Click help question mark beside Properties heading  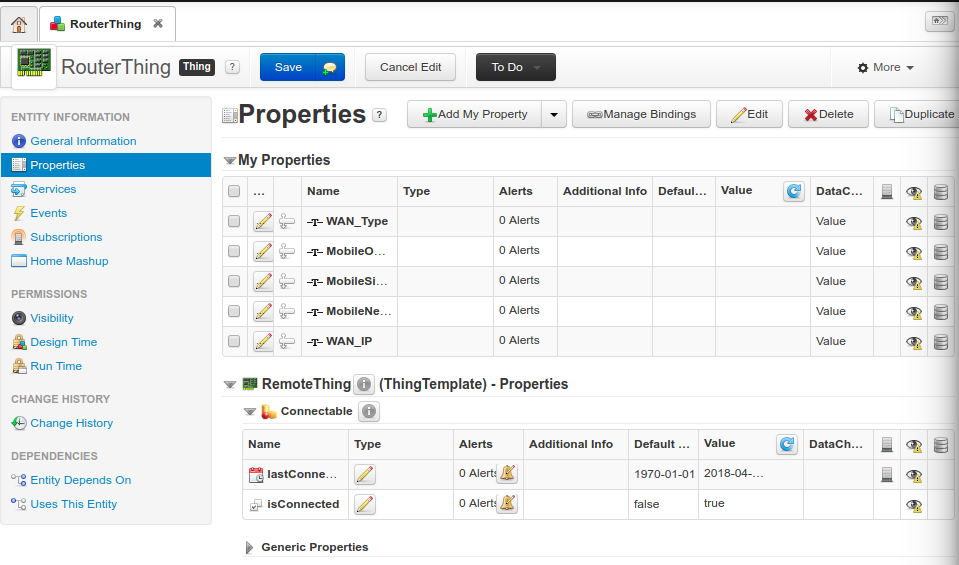[380, 115]
